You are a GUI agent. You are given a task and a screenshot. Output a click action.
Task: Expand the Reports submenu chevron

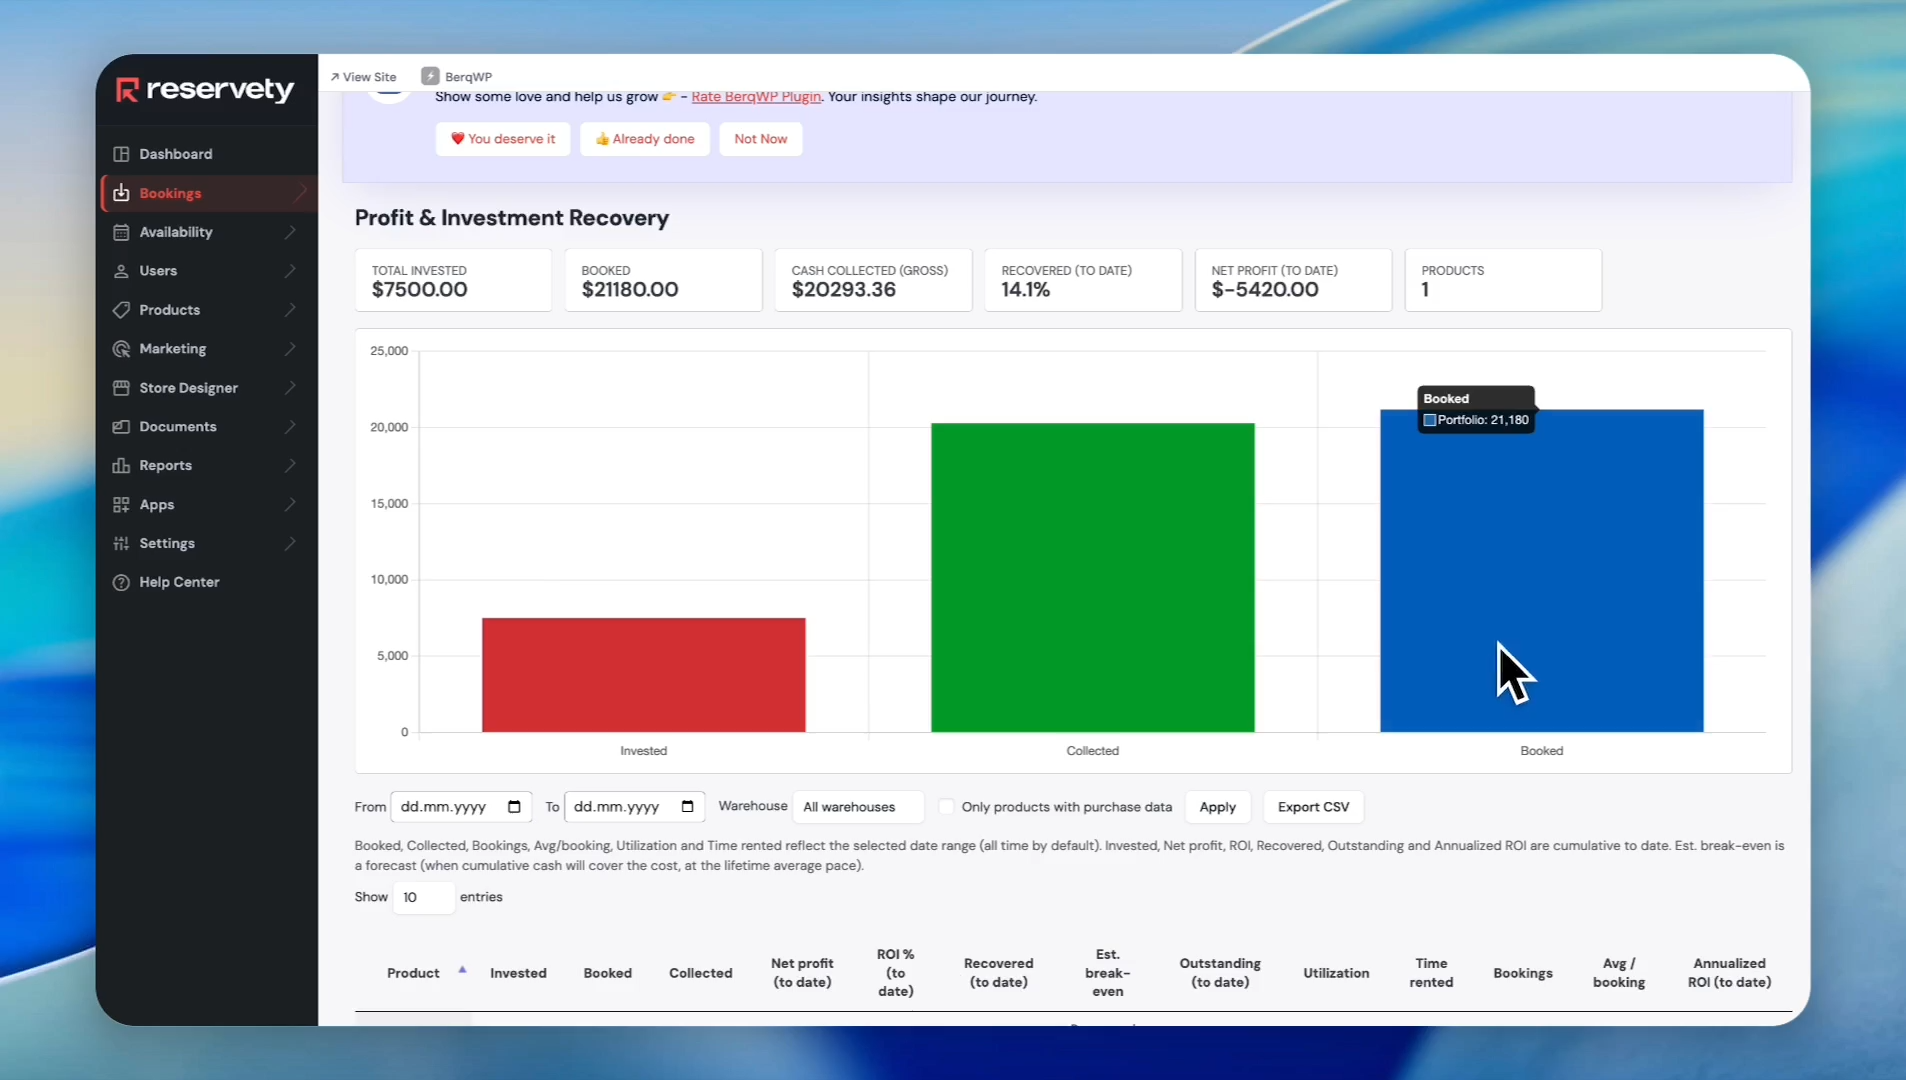tap(290, 466)
